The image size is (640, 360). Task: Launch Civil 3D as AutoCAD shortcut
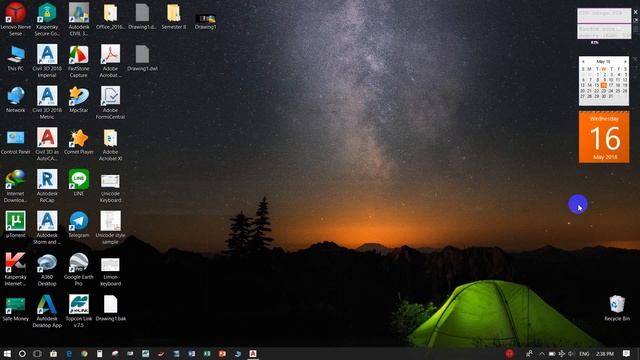[47, 144]
